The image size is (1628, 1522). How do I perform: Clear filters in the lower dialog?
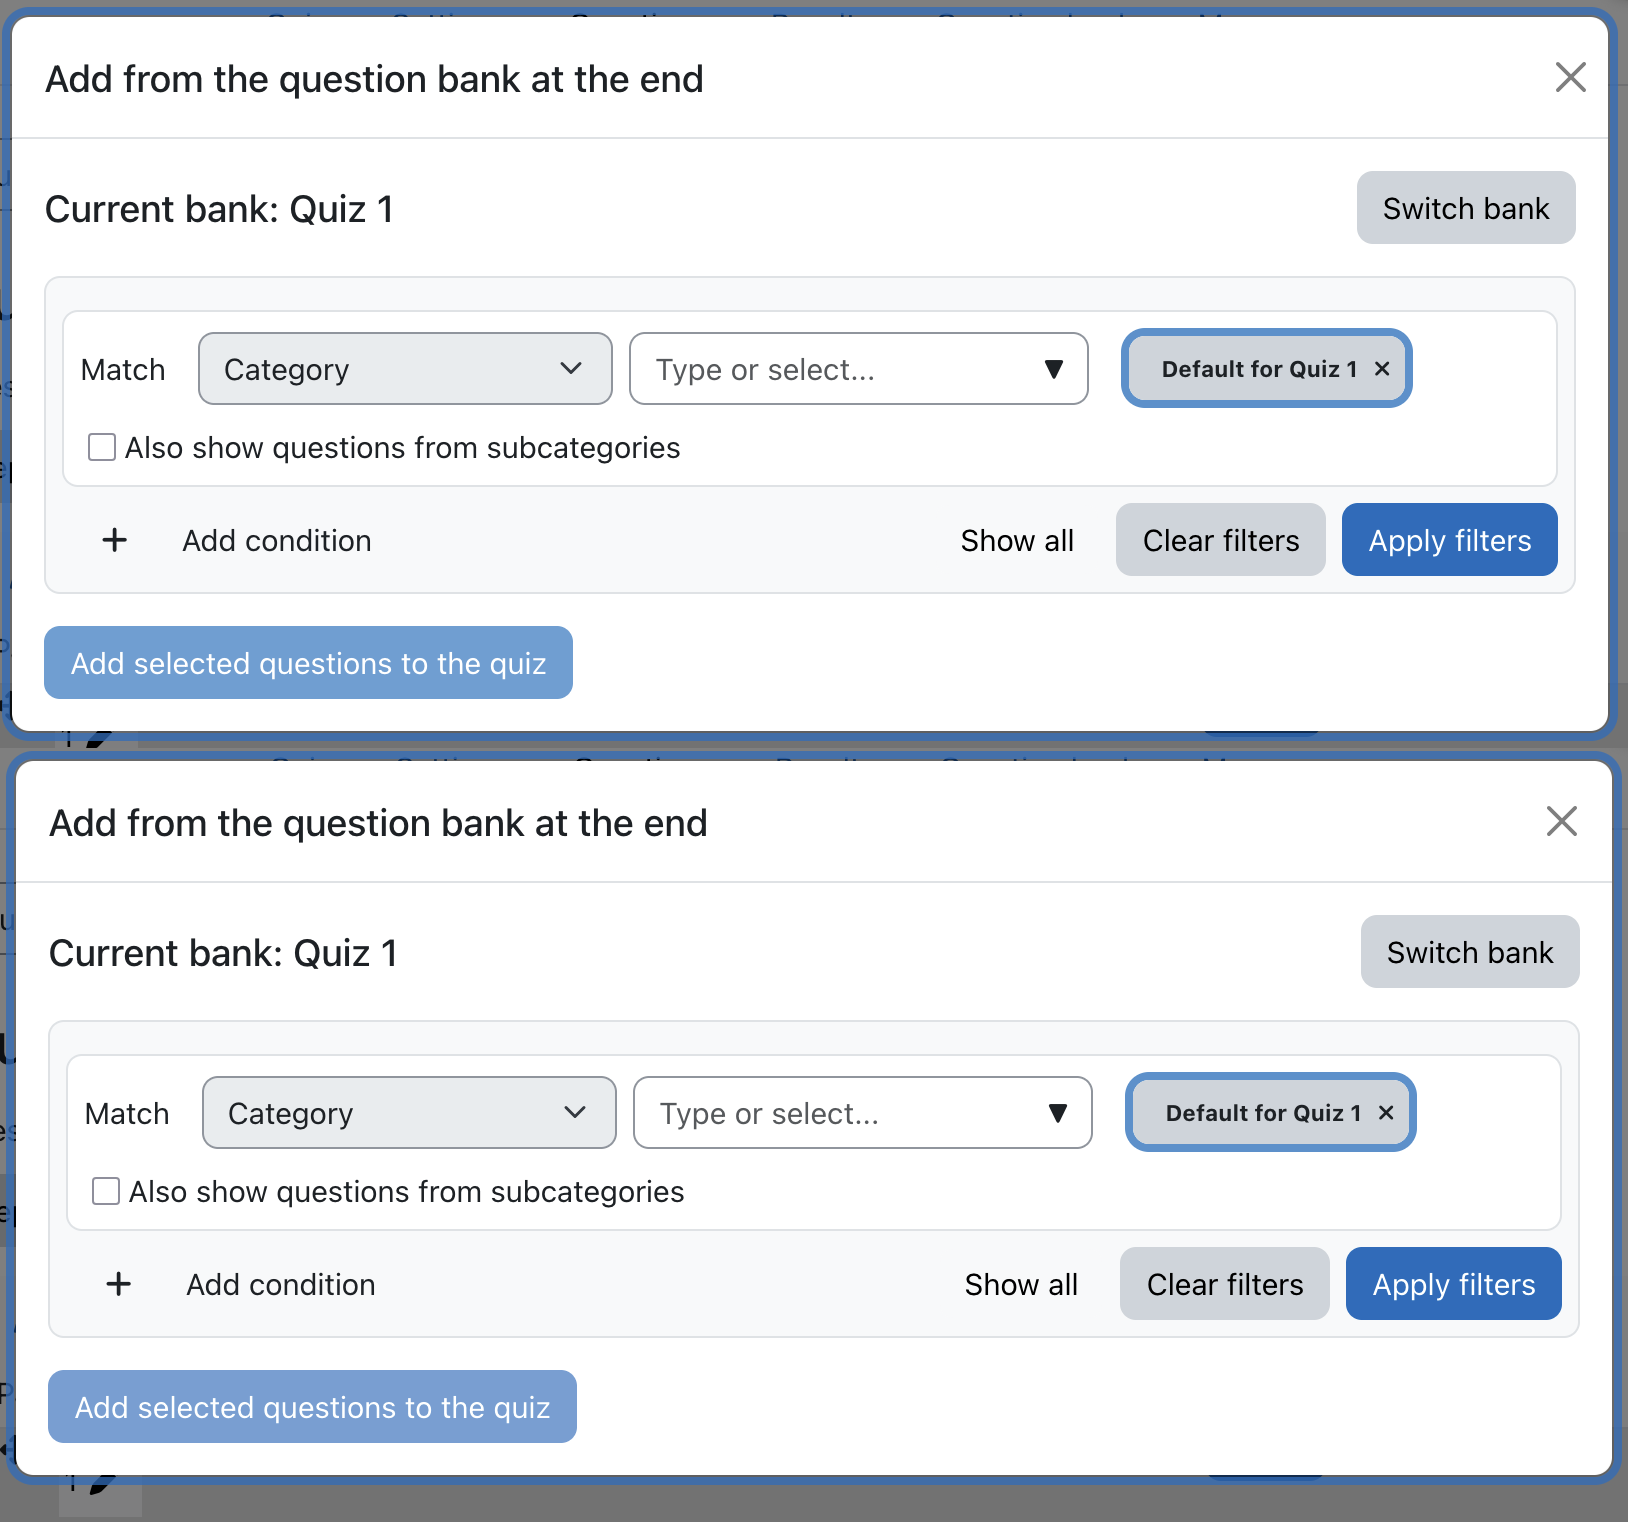click(x=1225, y=1284)
